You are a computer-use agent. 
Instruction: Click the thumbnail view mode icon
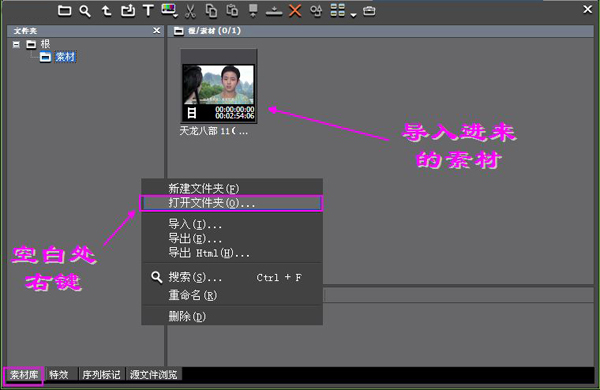[x=338, y=11]
